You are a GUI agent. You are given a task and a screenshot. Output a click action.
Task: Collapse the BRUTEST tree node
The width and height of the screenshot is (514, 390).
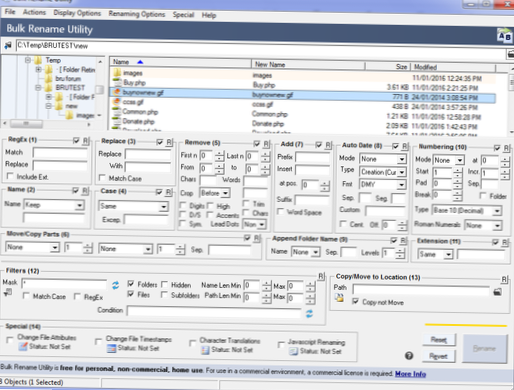[38, 88]
